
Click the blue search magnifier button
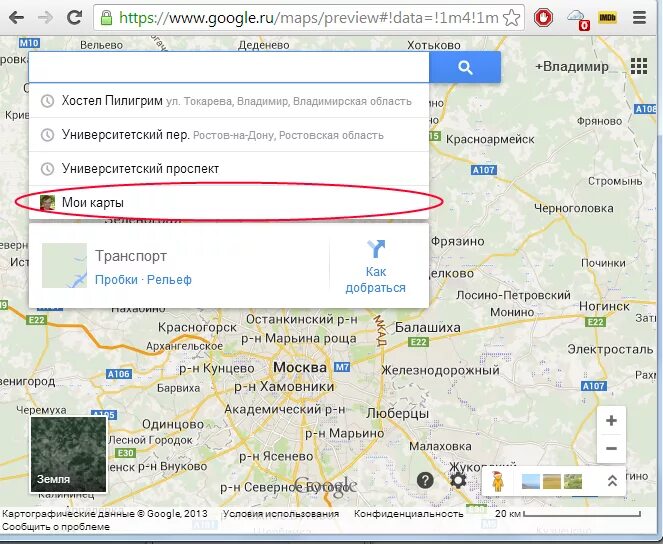click(465, 67)
